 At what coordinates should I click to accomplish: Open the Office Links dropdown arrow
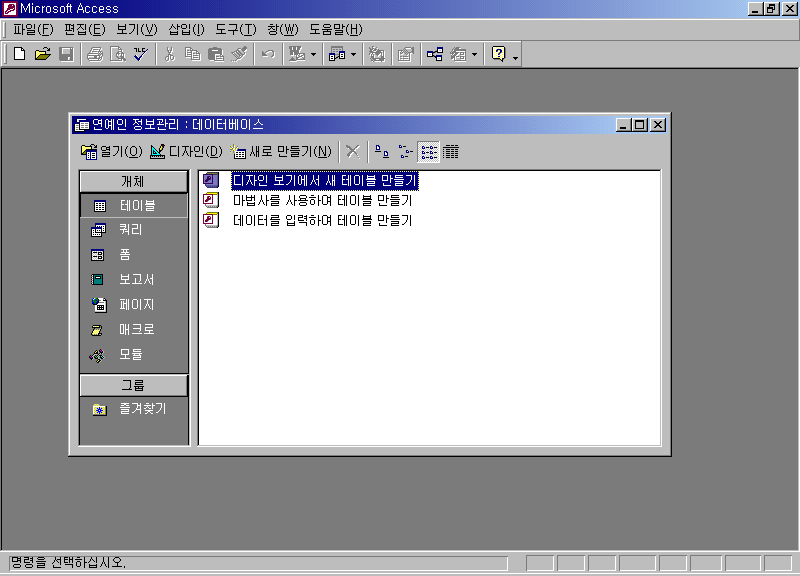[313, 55]
